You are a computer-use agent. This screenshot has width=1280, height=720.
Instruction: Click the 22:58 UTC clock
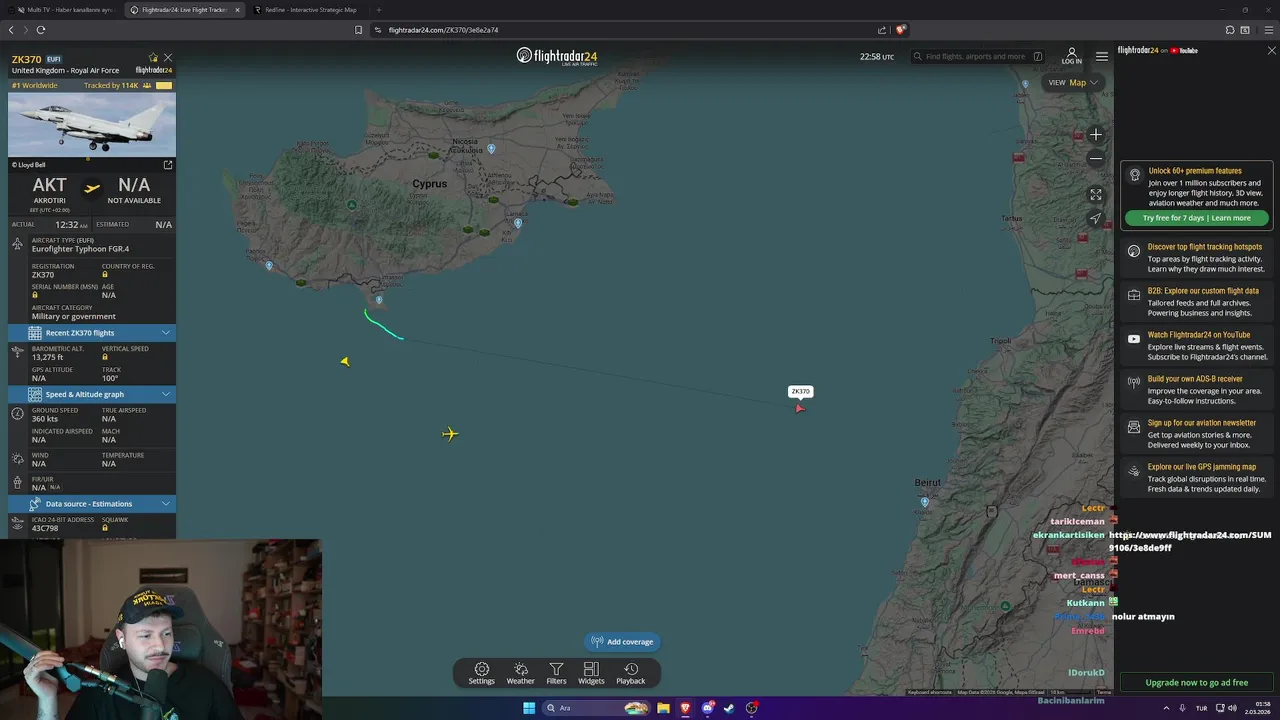pyautogui.click(x=877, y=57)
